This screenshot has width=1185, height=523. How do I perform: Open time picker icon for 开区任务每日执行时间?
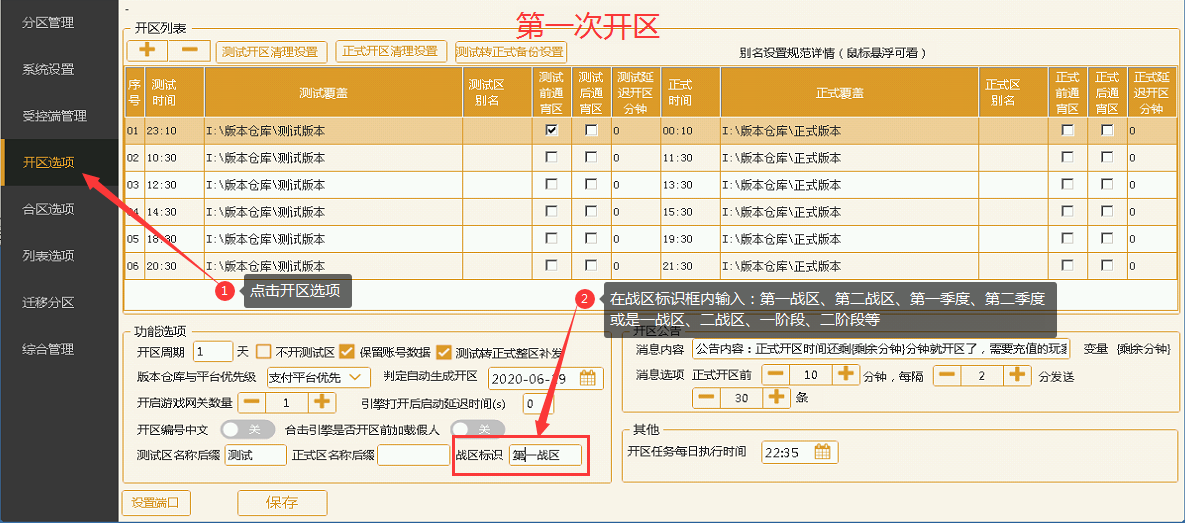point(822,452)
